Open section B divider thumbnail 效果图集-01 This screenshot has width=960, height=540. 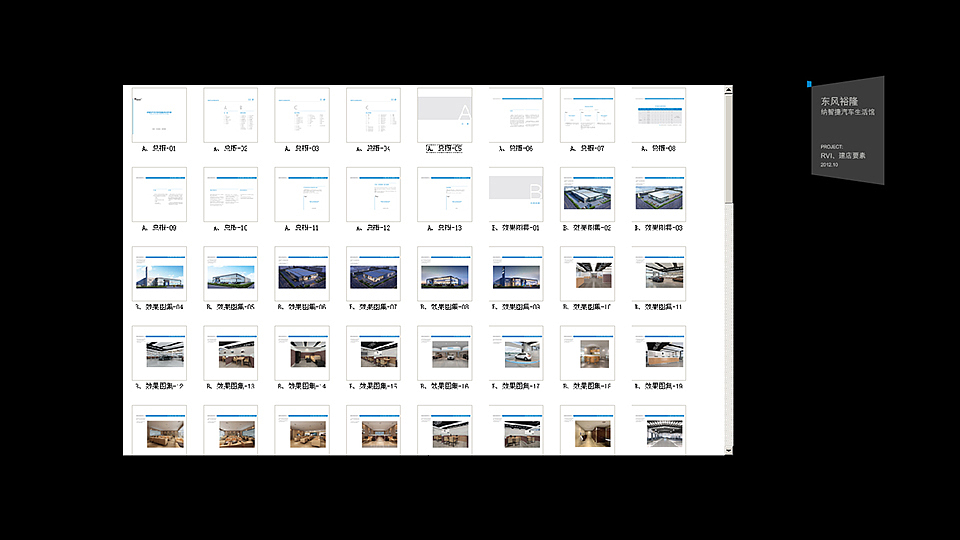pyautogui.click(x=516, y=194)
